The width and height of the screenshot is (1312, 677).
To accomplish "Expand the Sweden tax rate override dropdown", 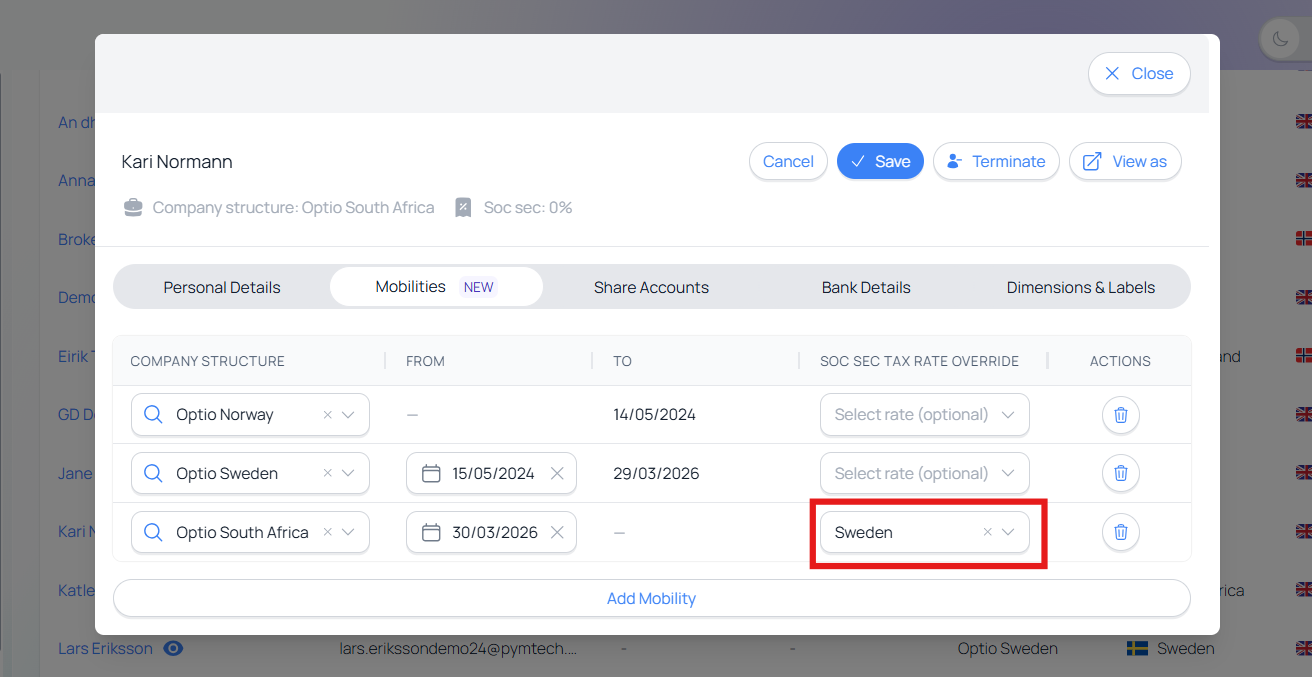I will (1008, 533).
